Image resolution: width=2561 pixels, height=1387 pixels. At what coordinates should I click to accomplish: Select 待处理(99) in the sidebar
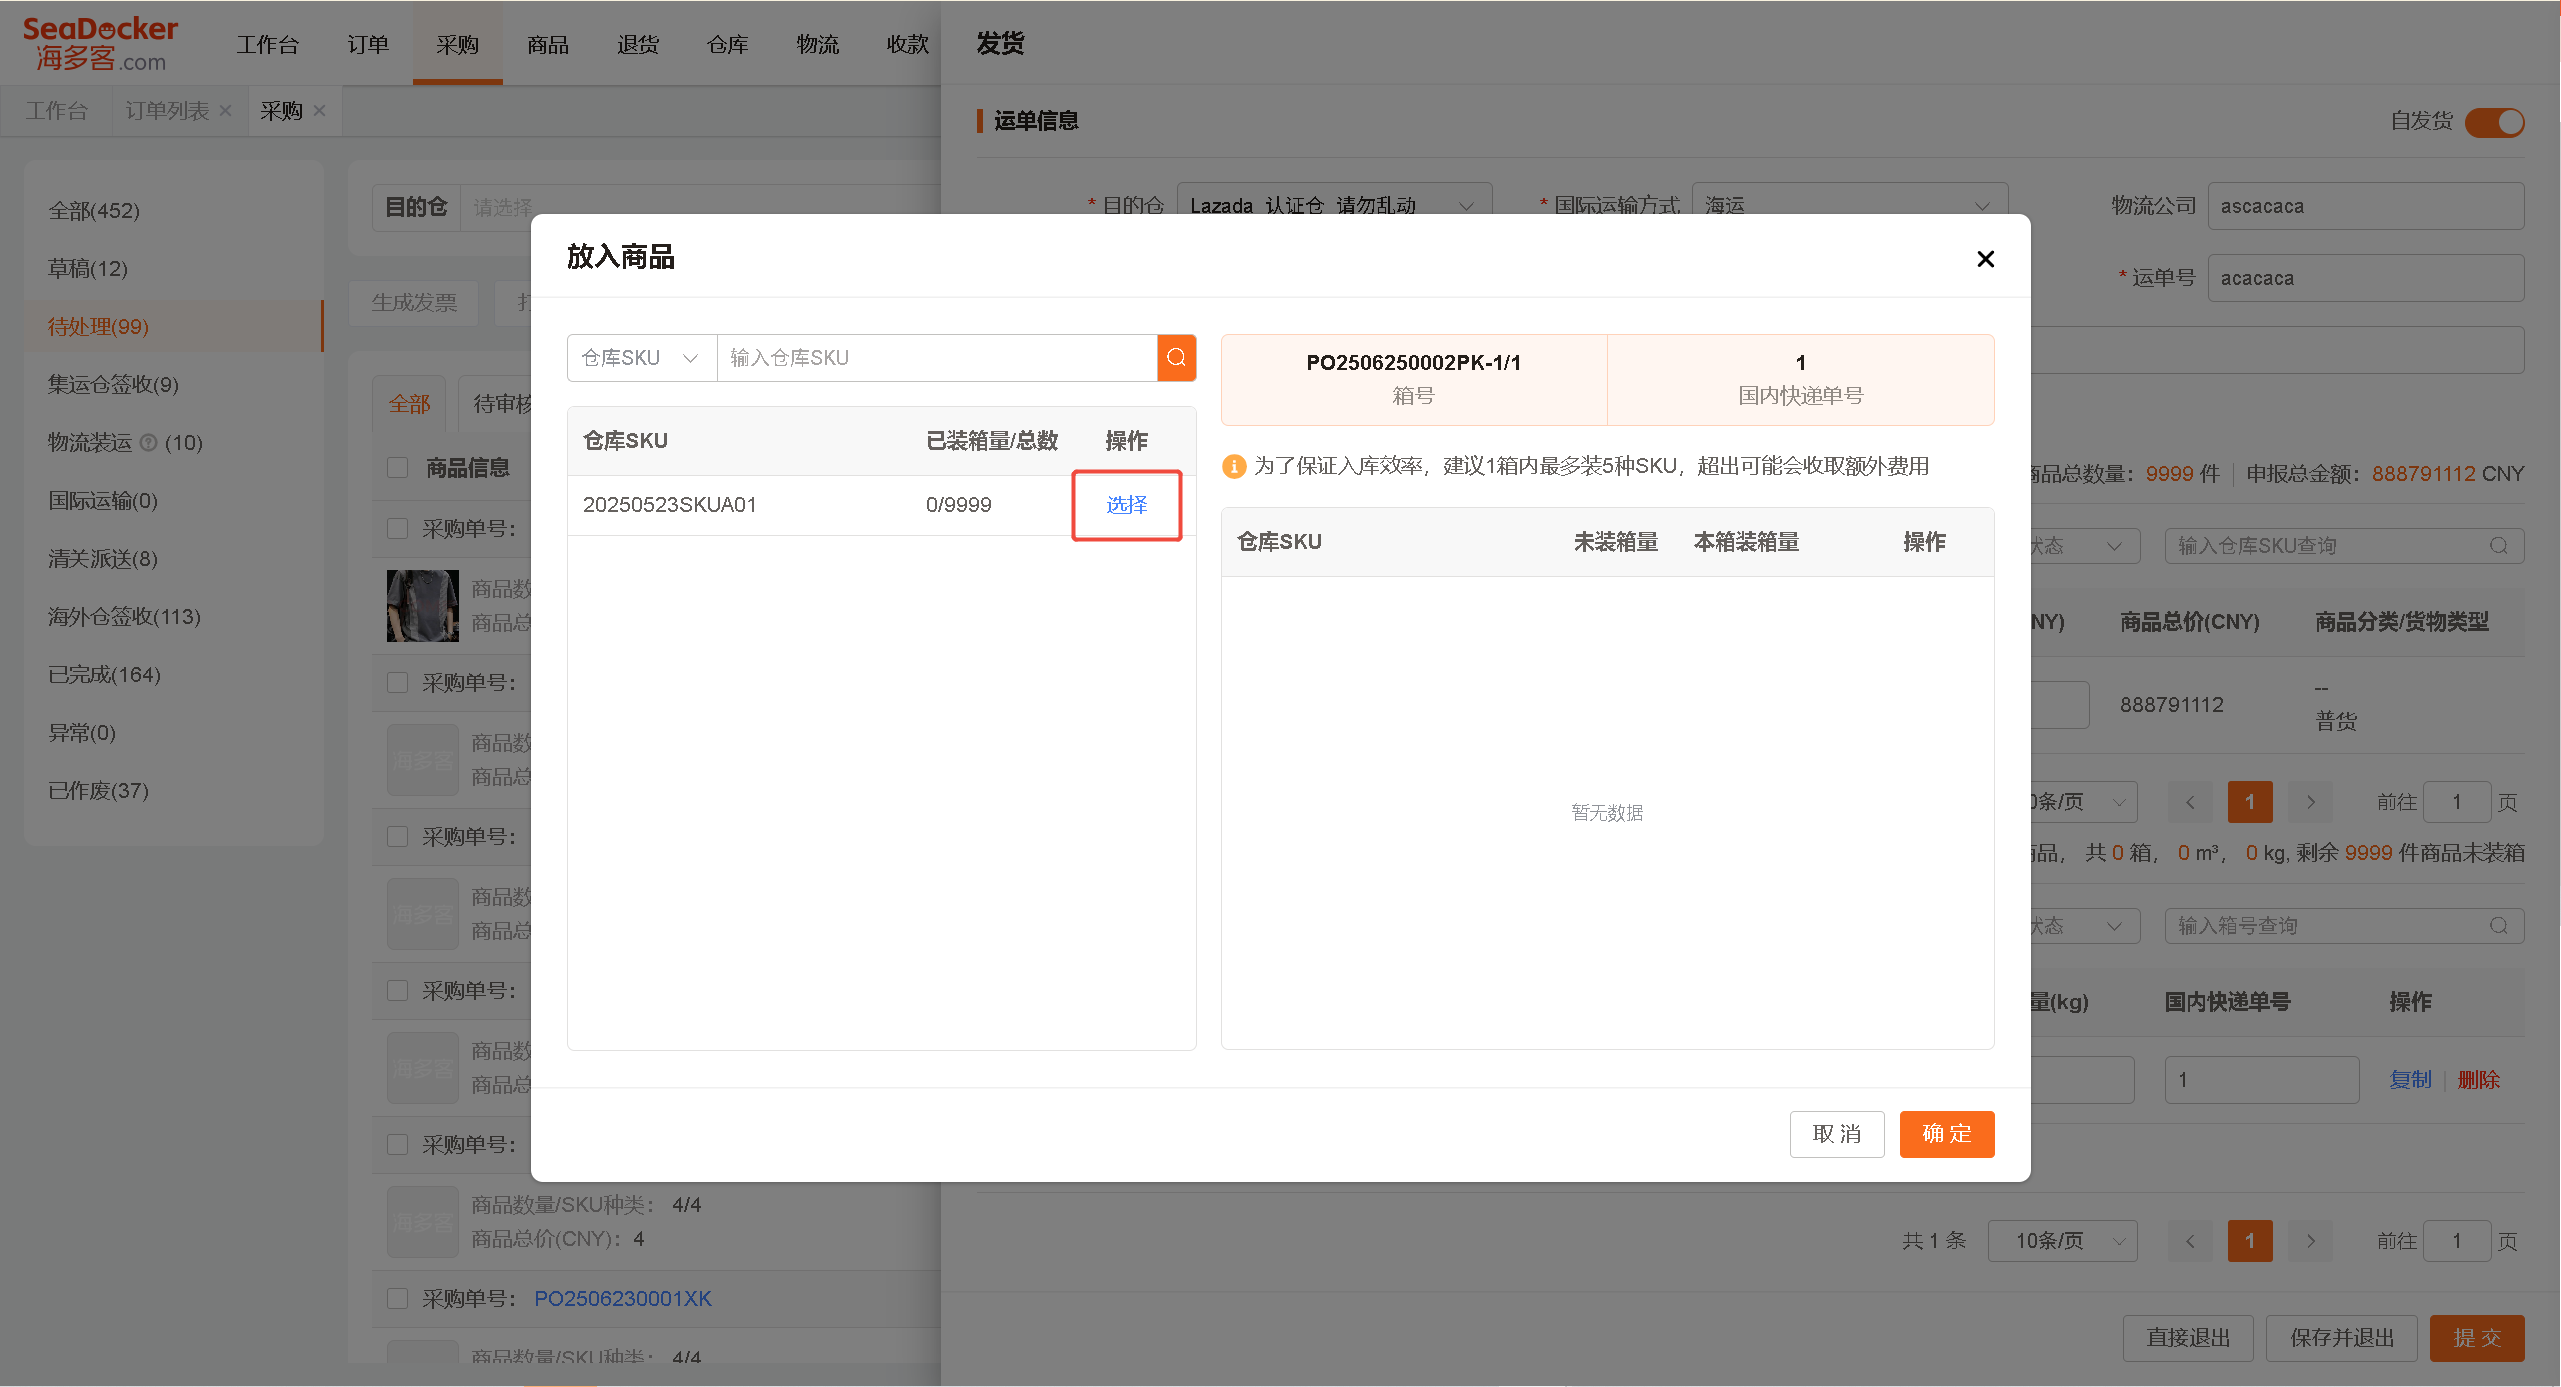(173, 327)
